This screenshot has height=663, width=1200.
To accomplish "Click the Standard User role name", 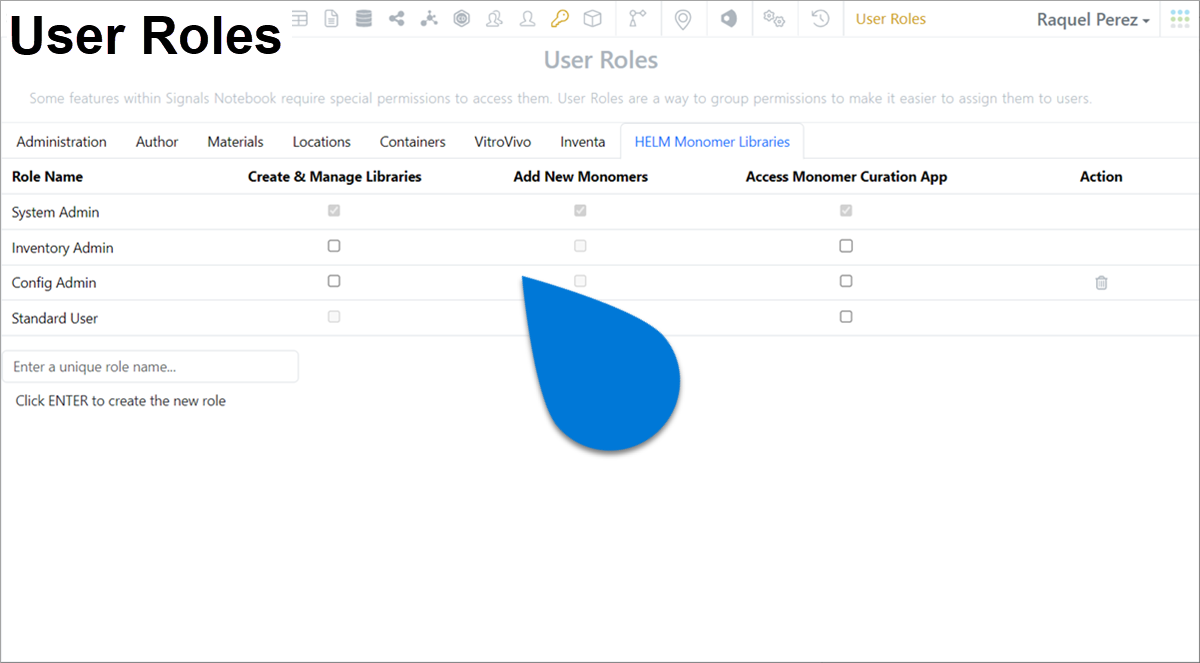I will [55, 318].
